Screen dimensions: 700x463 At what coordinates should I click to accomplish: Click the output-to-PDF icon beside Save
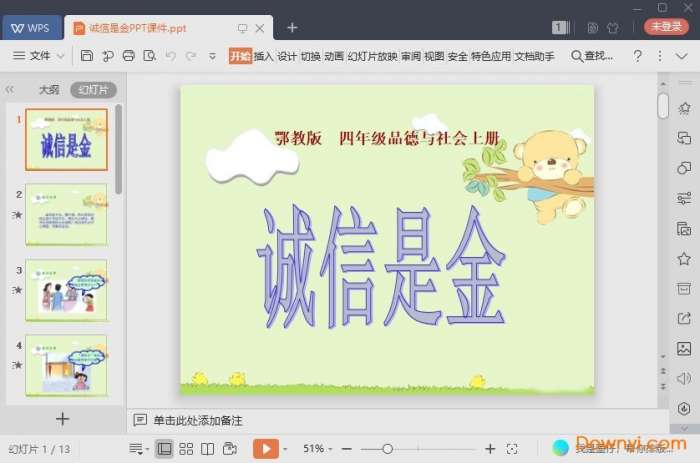tap(108, 56)
